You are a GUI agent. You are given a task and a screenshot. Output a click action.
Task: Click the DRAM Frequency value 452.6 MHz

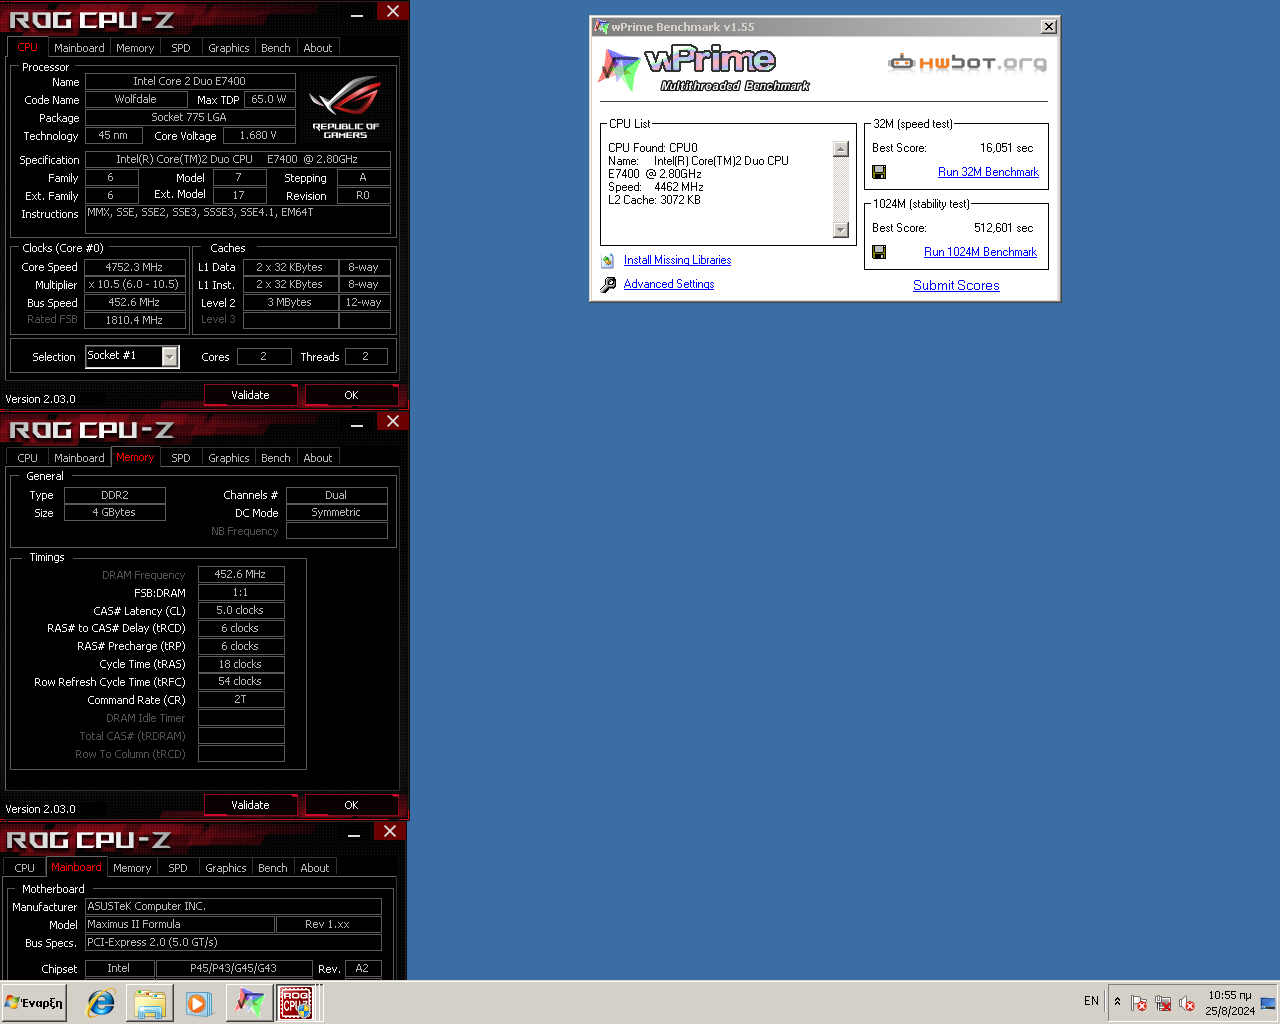(x=240, y=574)
